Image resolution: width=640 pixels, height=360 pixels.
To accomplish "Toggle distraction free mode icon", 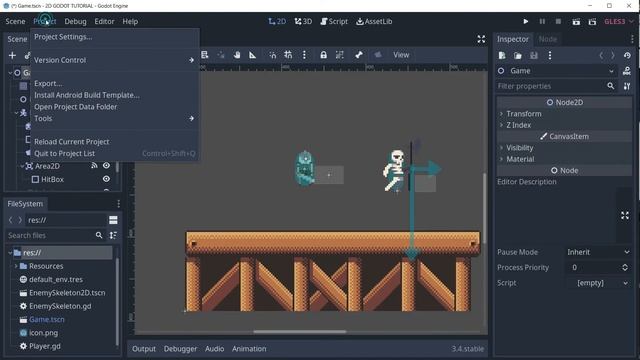I will [481, 39].
